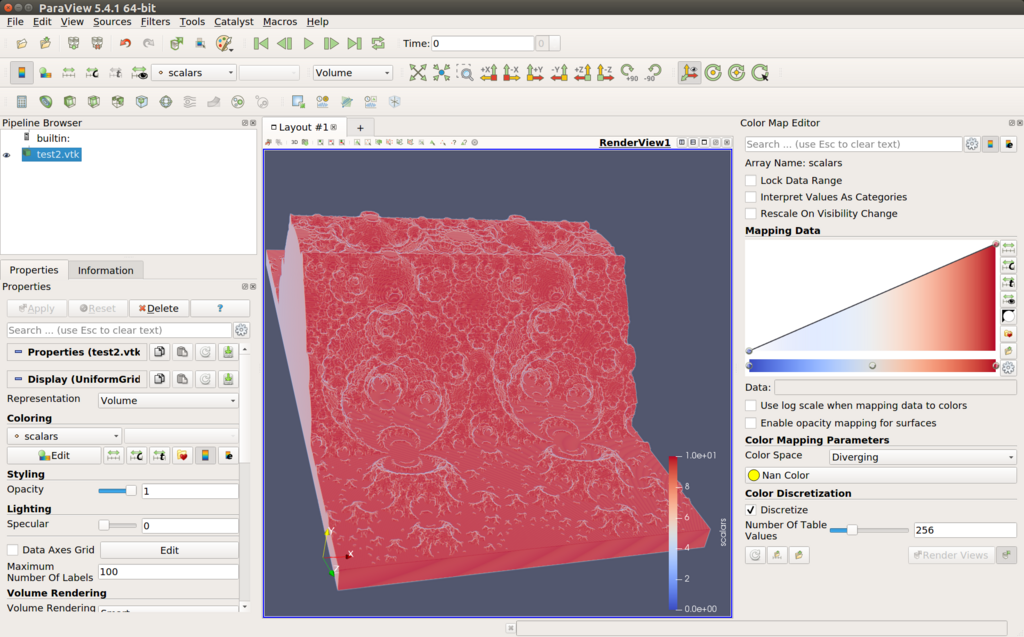
Task: Click the Calculator filter icon
Action: [x=22, y=102]
